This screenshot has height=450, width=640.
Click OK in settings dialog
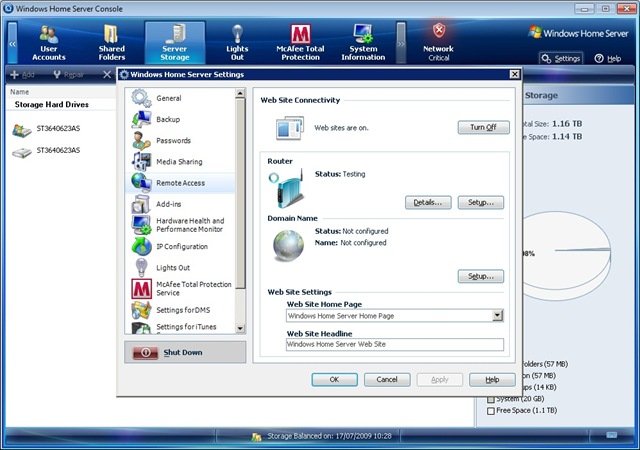335,380
